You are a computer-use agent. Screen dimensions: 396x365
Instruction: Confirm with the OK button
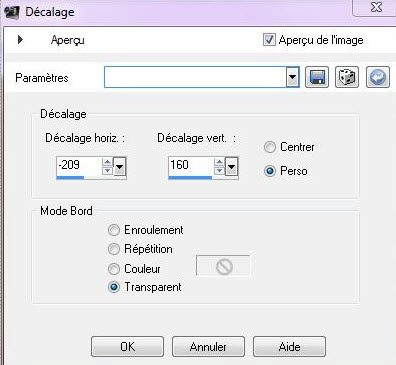point(127,347)
